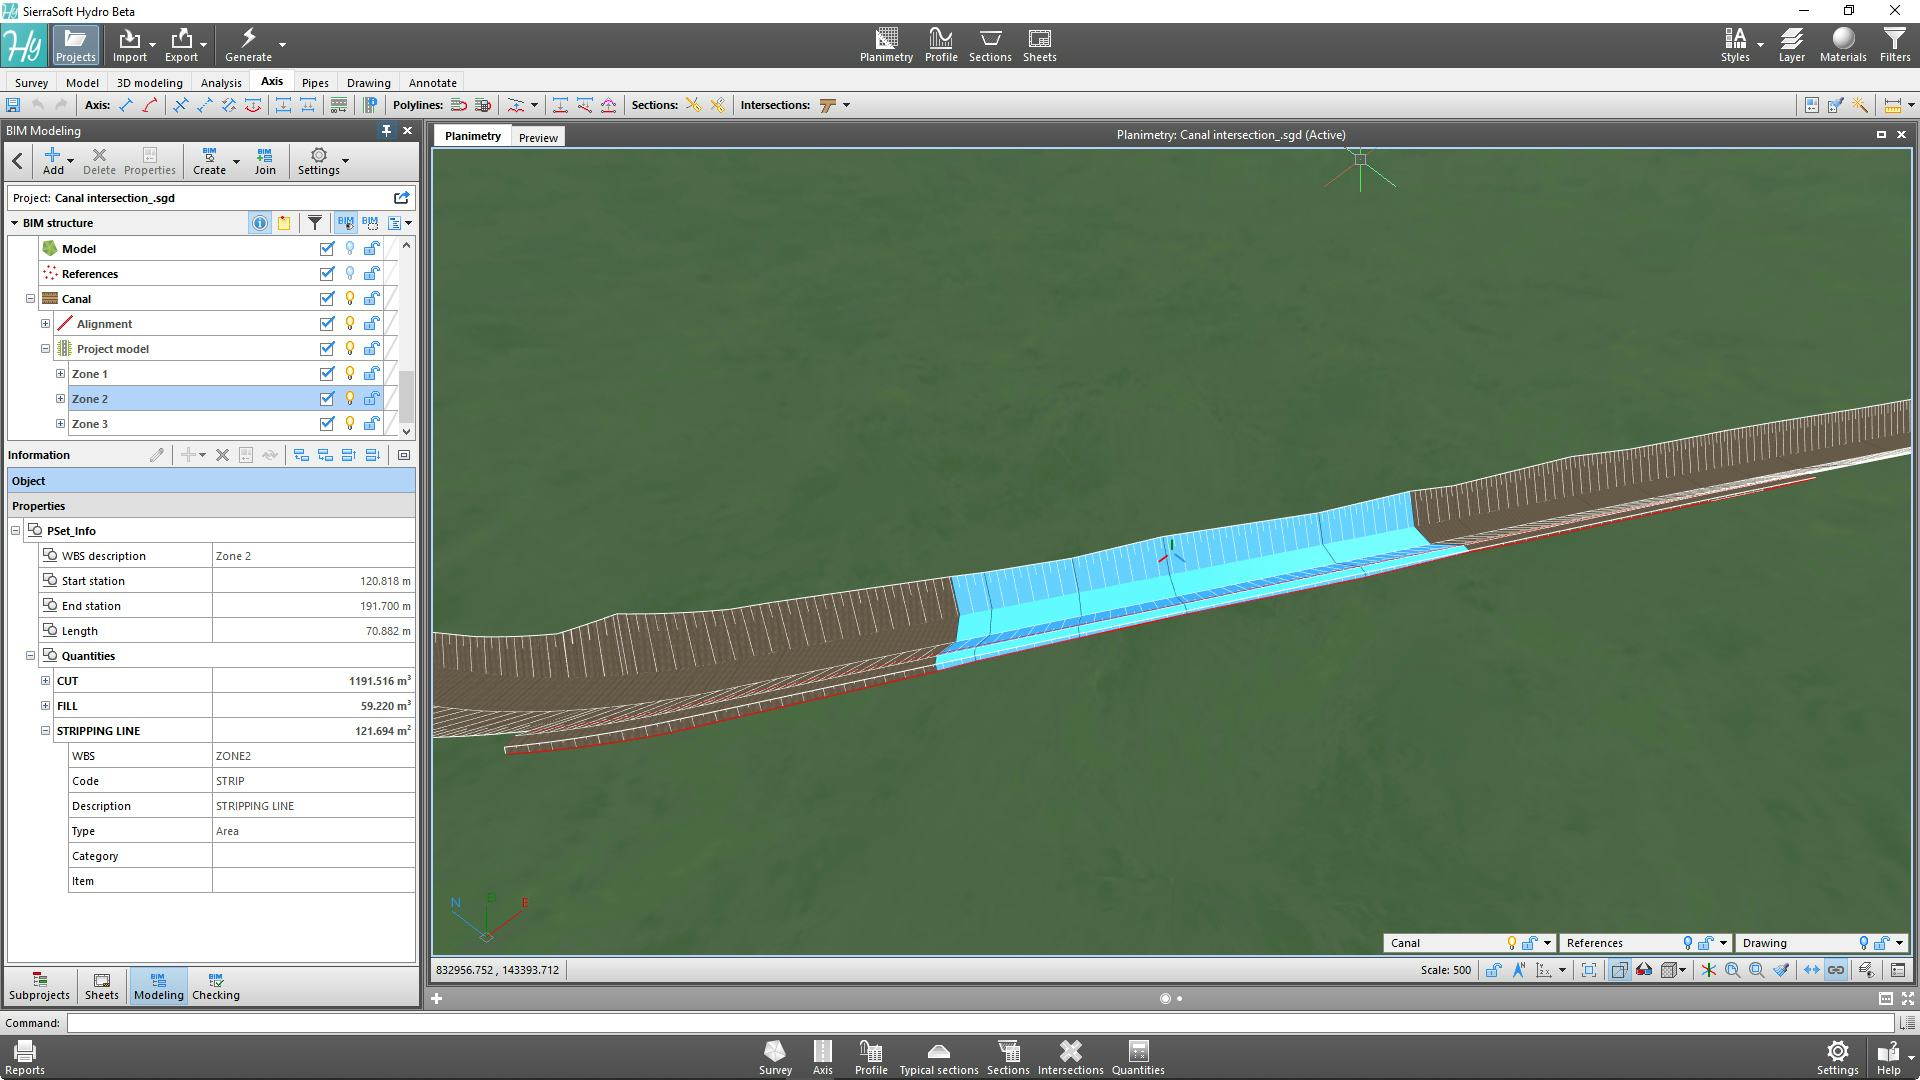Expand the Zone 1 tree node

point(60,374)
